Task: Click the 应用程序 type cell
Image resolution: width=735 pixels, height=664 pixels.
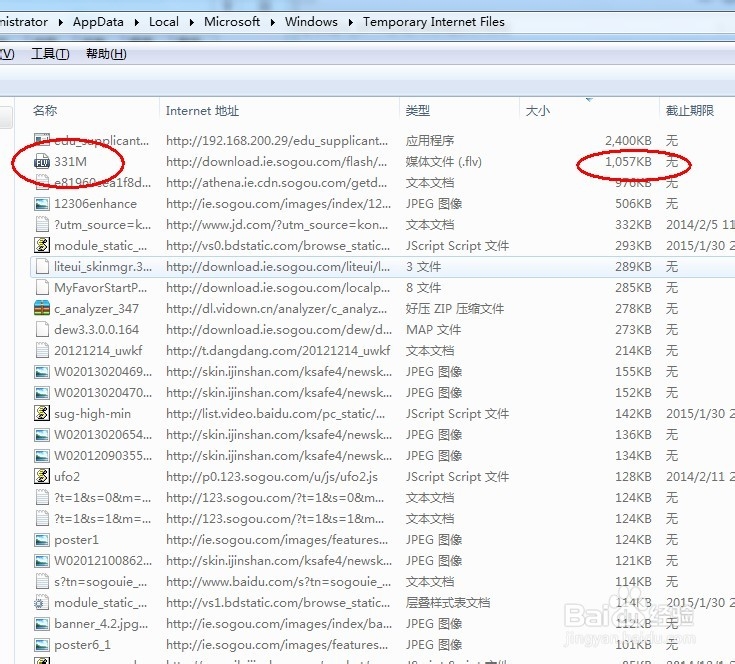Action: coord(430,141)
